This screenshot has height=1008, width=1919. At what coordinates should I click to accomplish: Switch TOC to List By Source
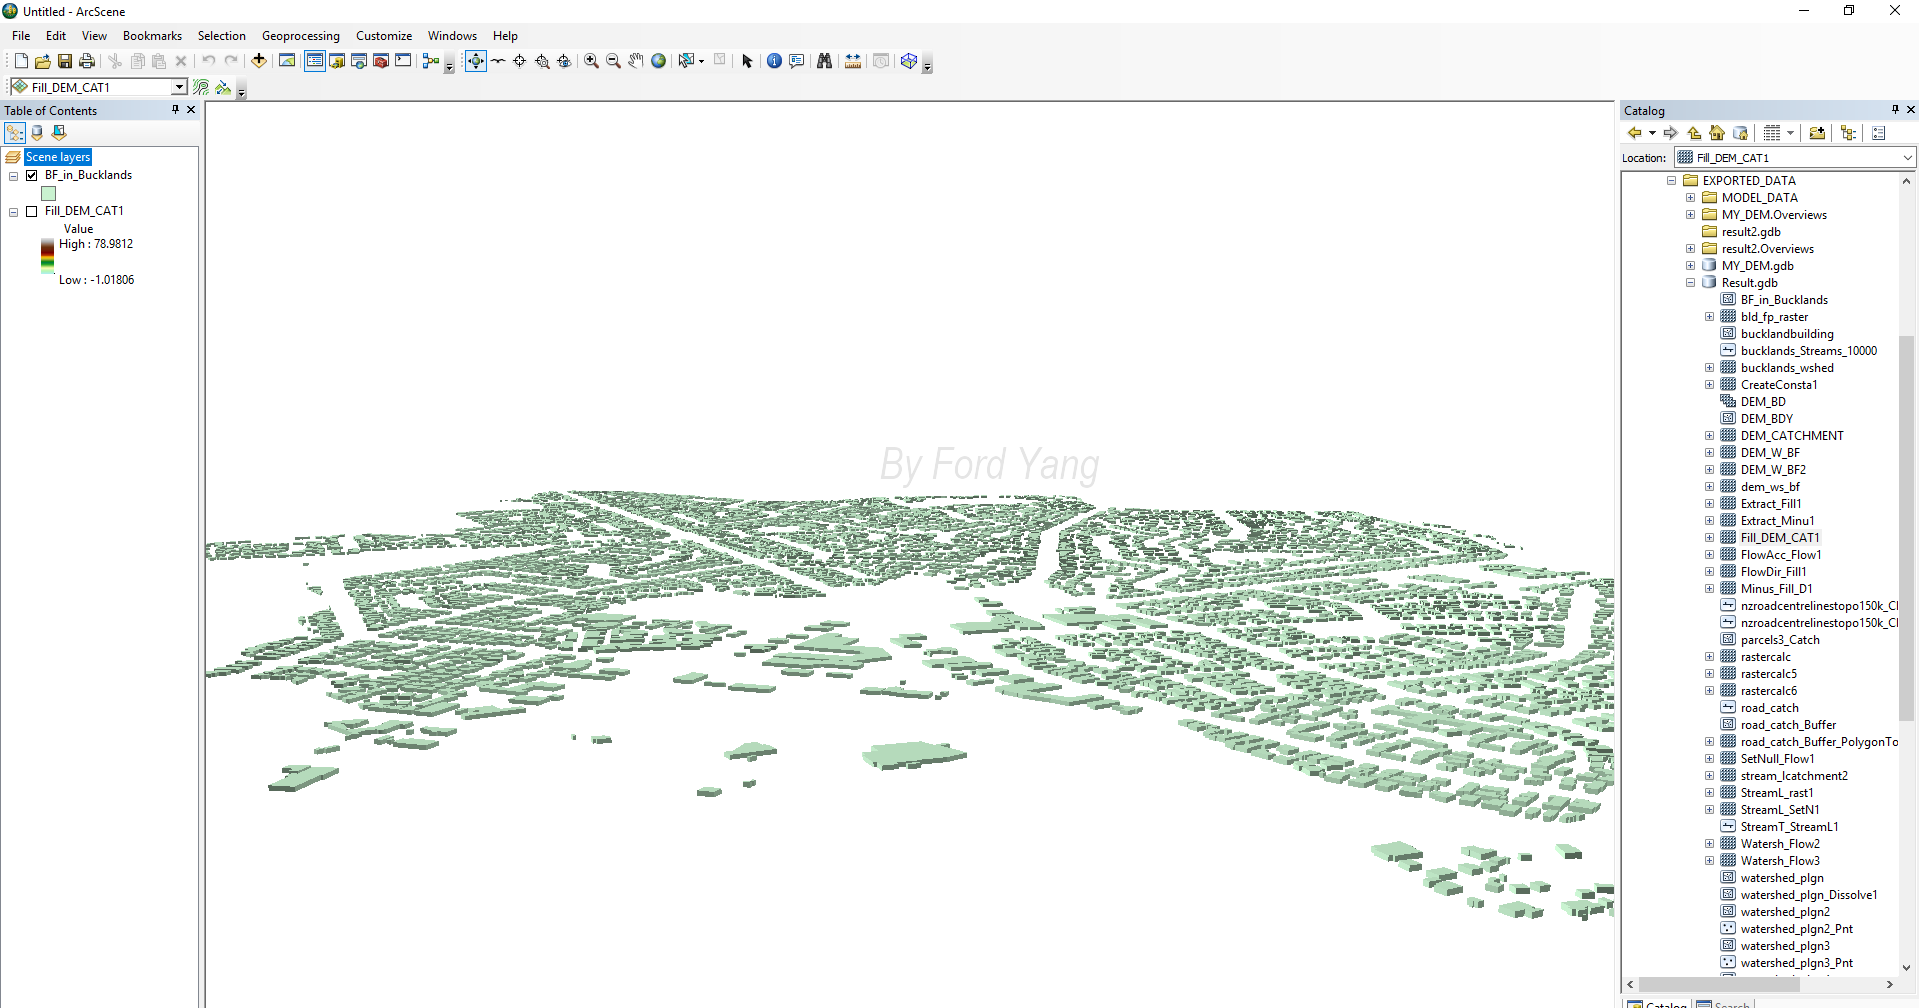(37, 132)
